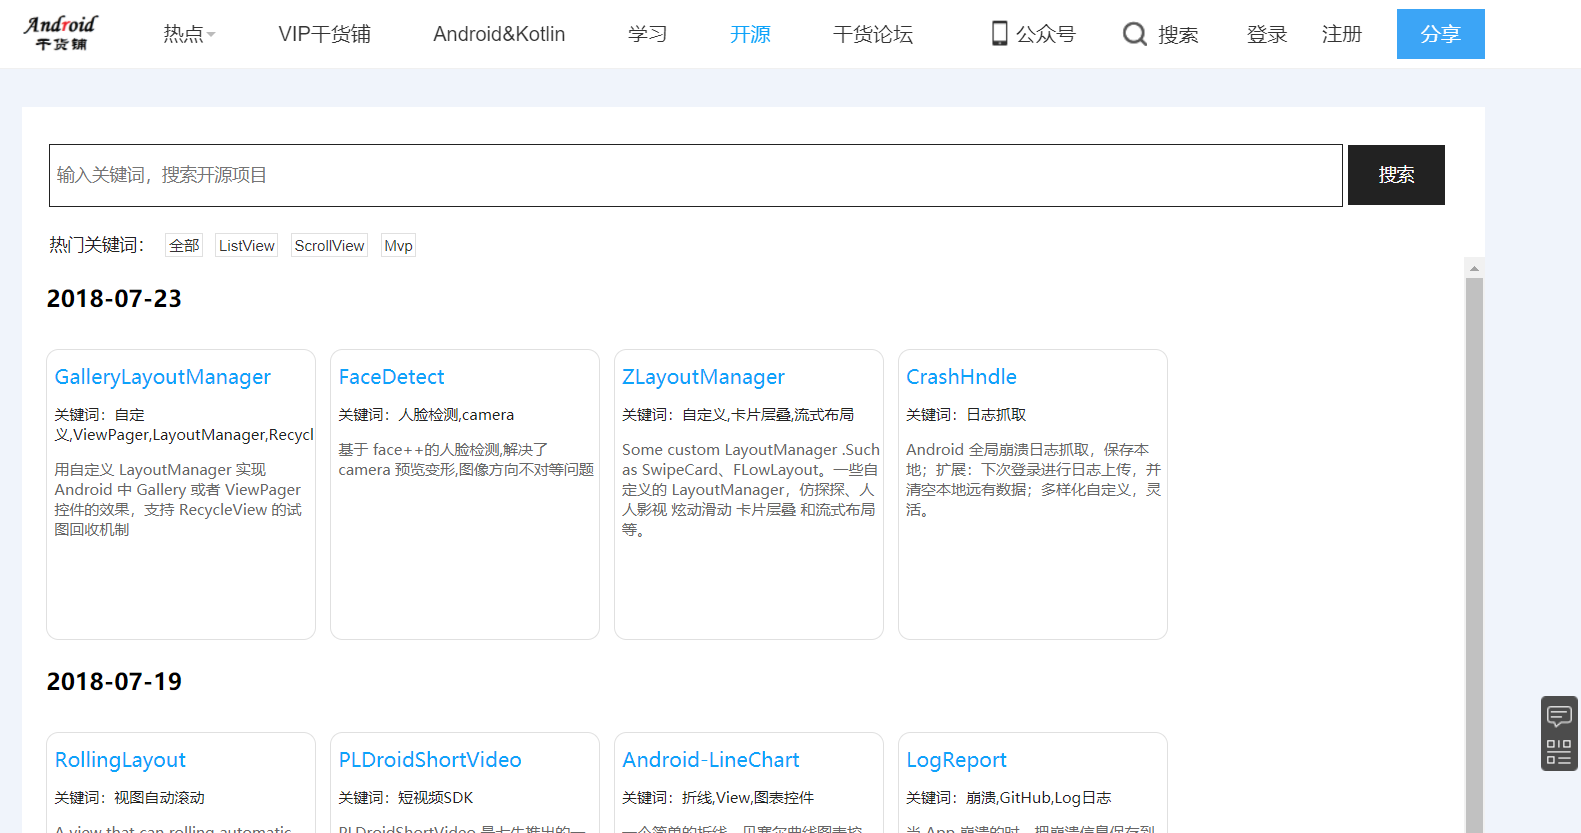This screenshot has width=1581, height=833.
Task: Click ZLayoutManager description text
Action: (750, 490)
